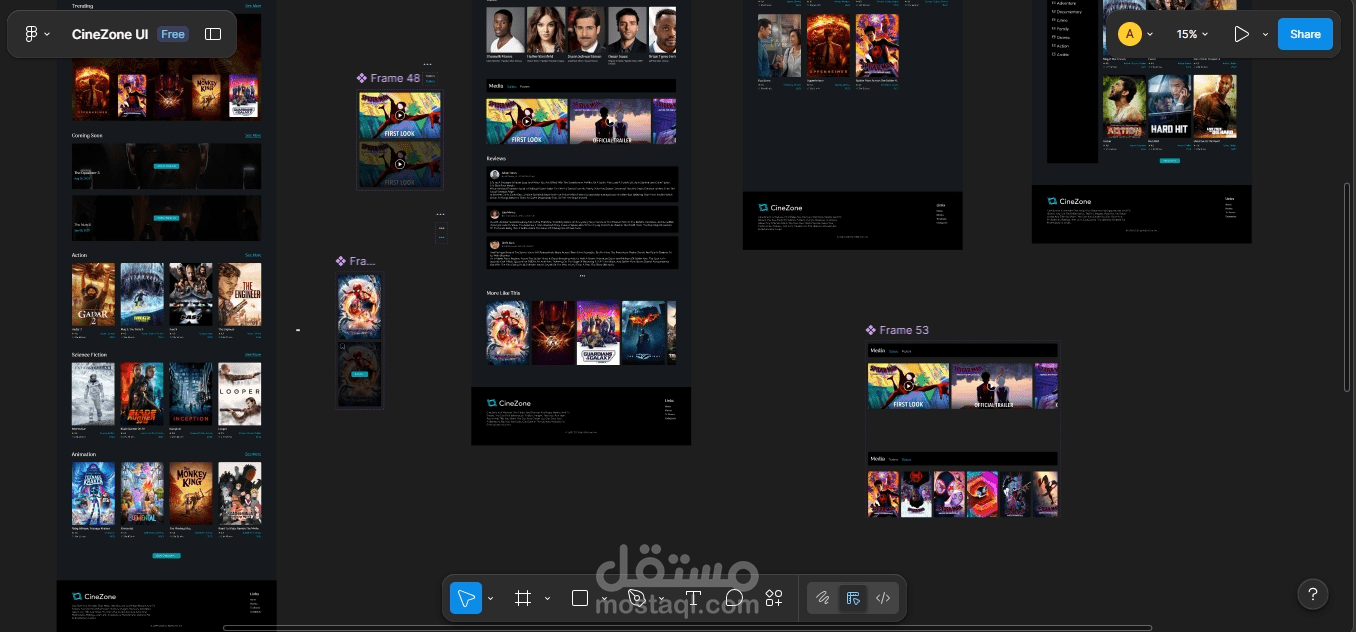1356x632 pixels.
Task: Click the GADAR 2 poster in Action row
Action: [x=93, y=294]
